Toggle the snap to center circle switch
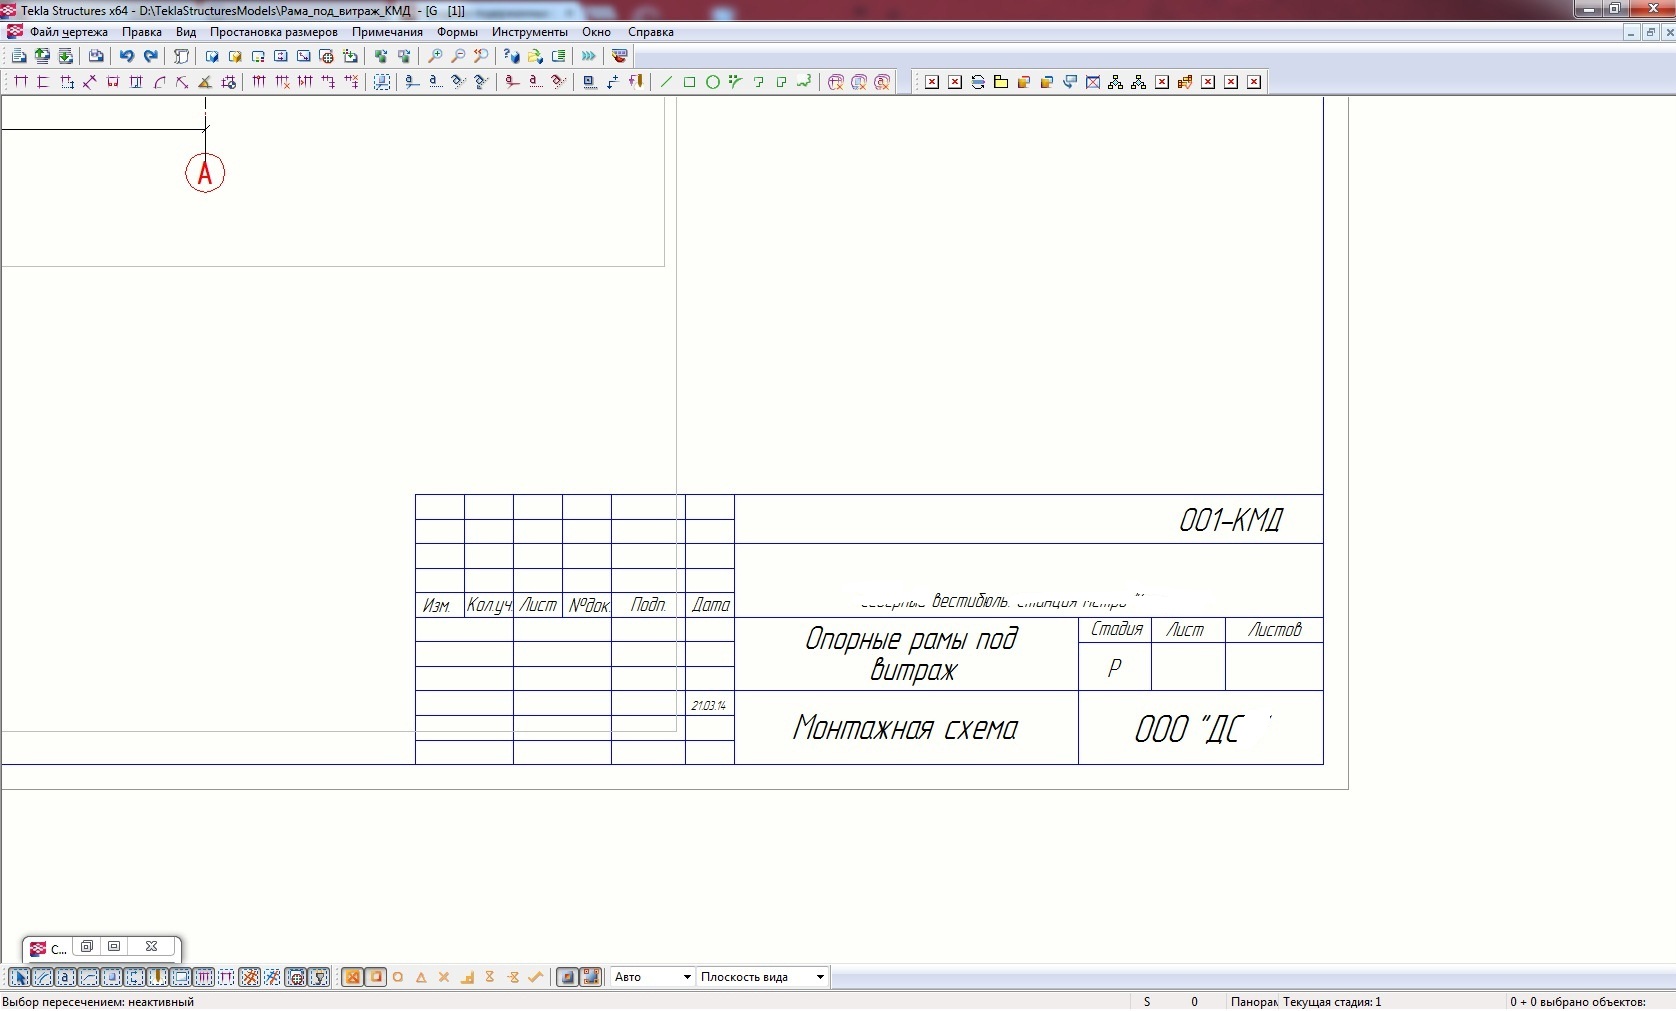1676x1011 pixels. [x=398, y=978]
